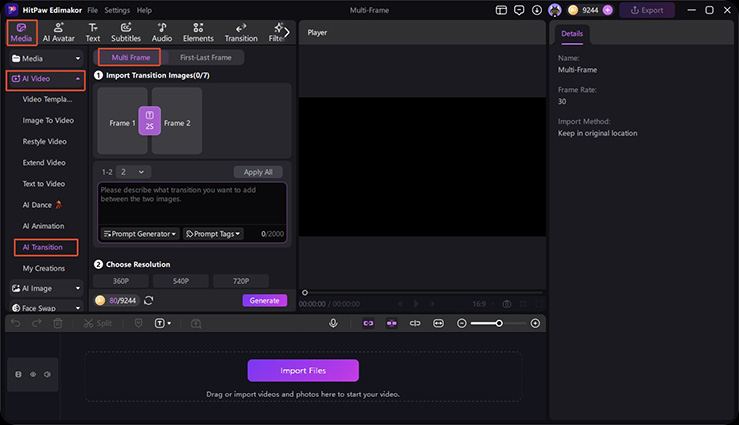Click the timeline zoom slider

(x=498, y=323)
